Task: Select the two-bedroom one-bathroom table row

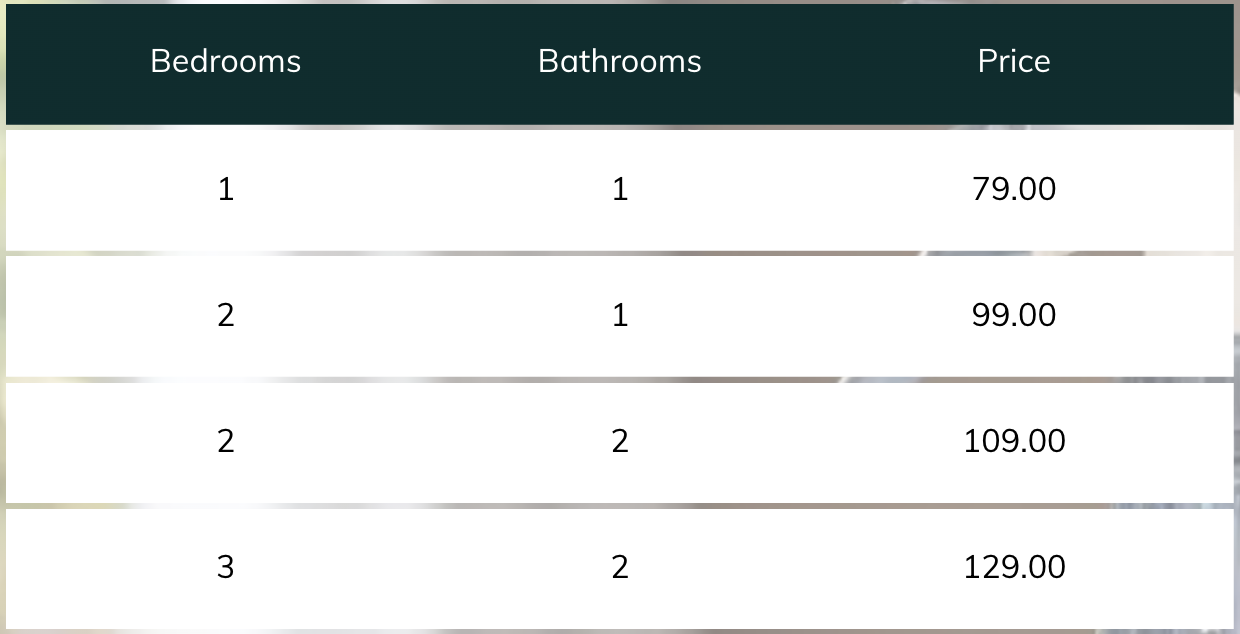Action: click(620, 316)
